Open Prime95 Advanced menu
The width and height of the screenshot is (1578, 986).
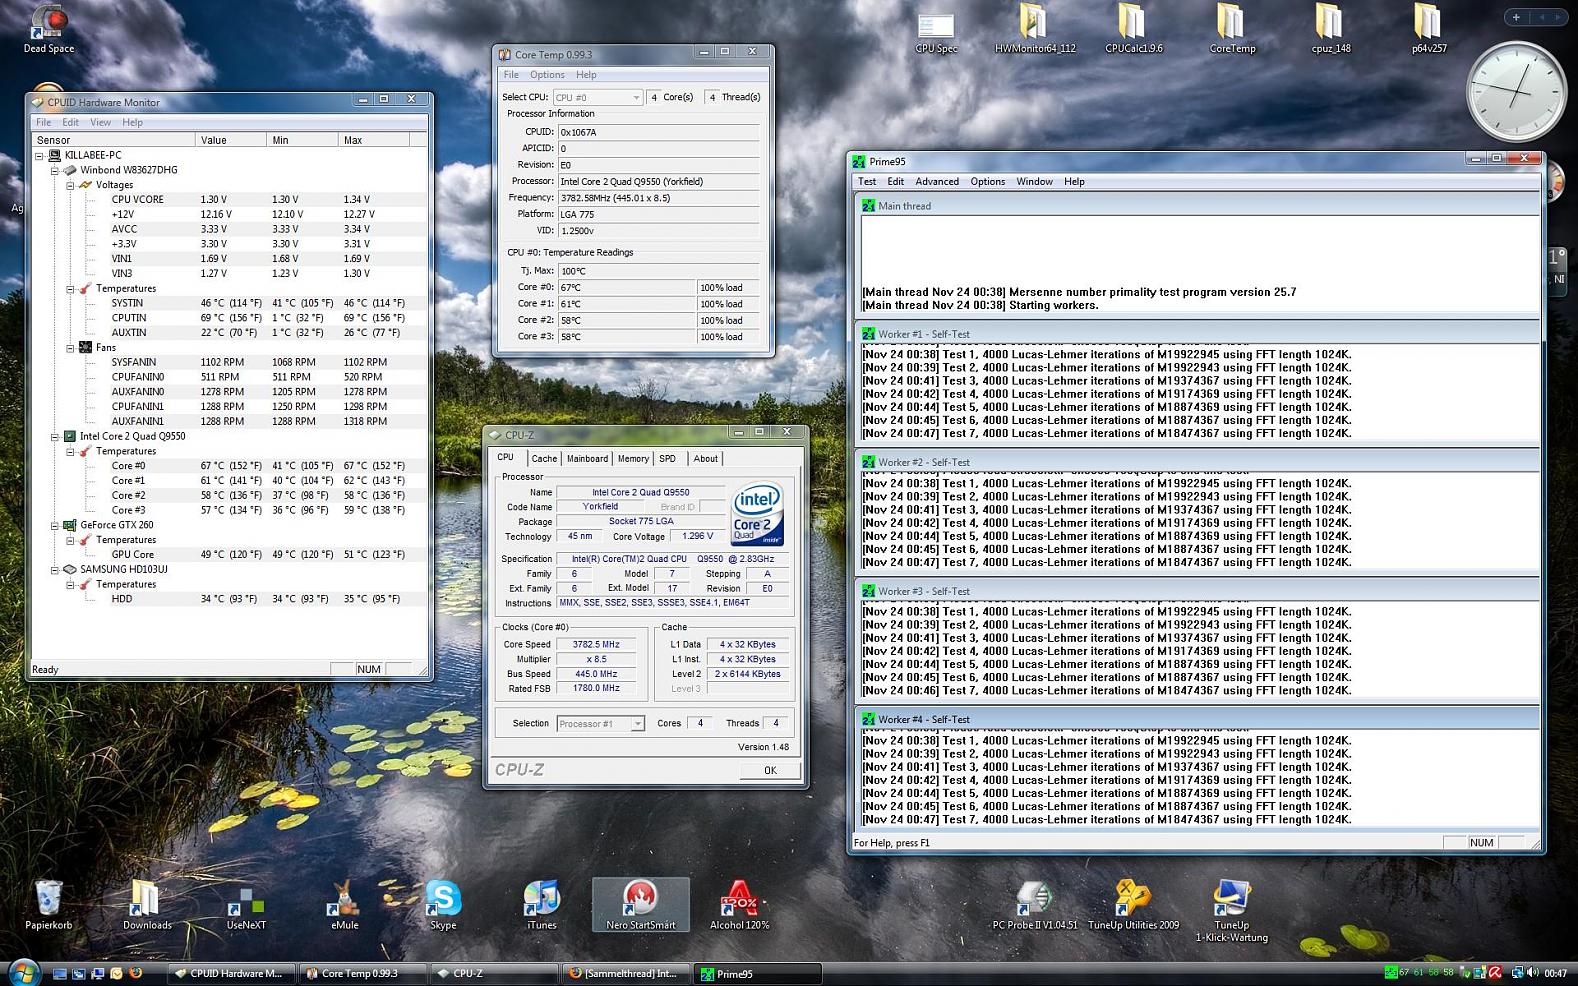click(937, 182)
